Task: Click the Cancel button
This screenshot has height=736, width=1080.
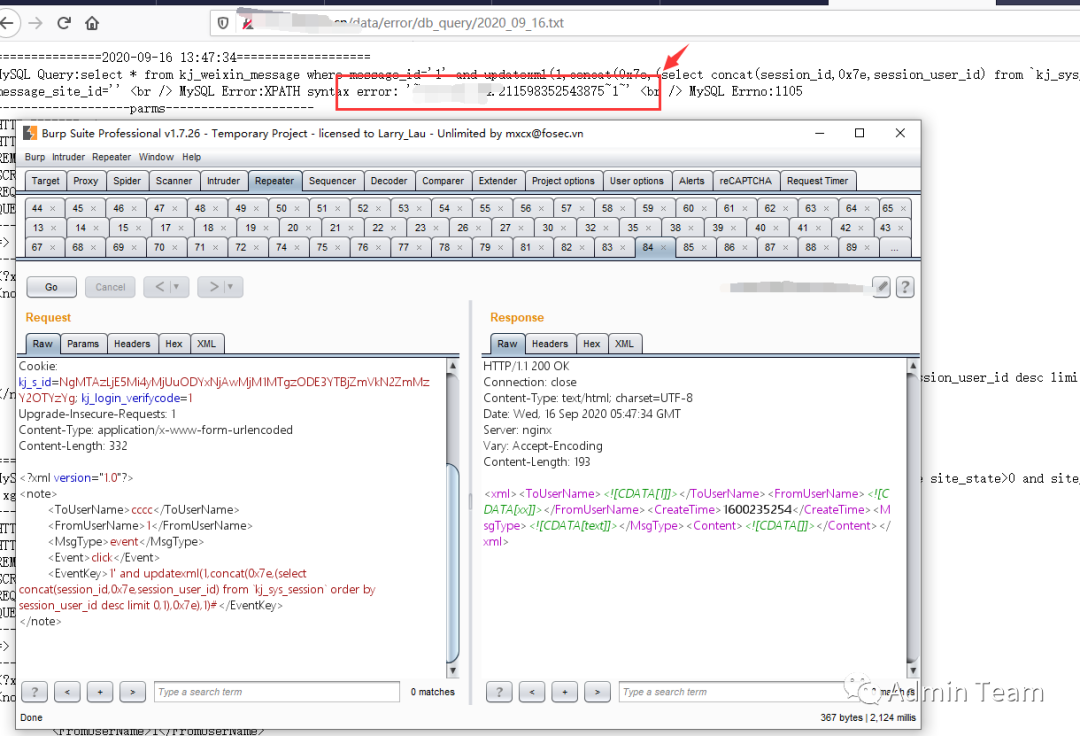Action: pos(110,287)
